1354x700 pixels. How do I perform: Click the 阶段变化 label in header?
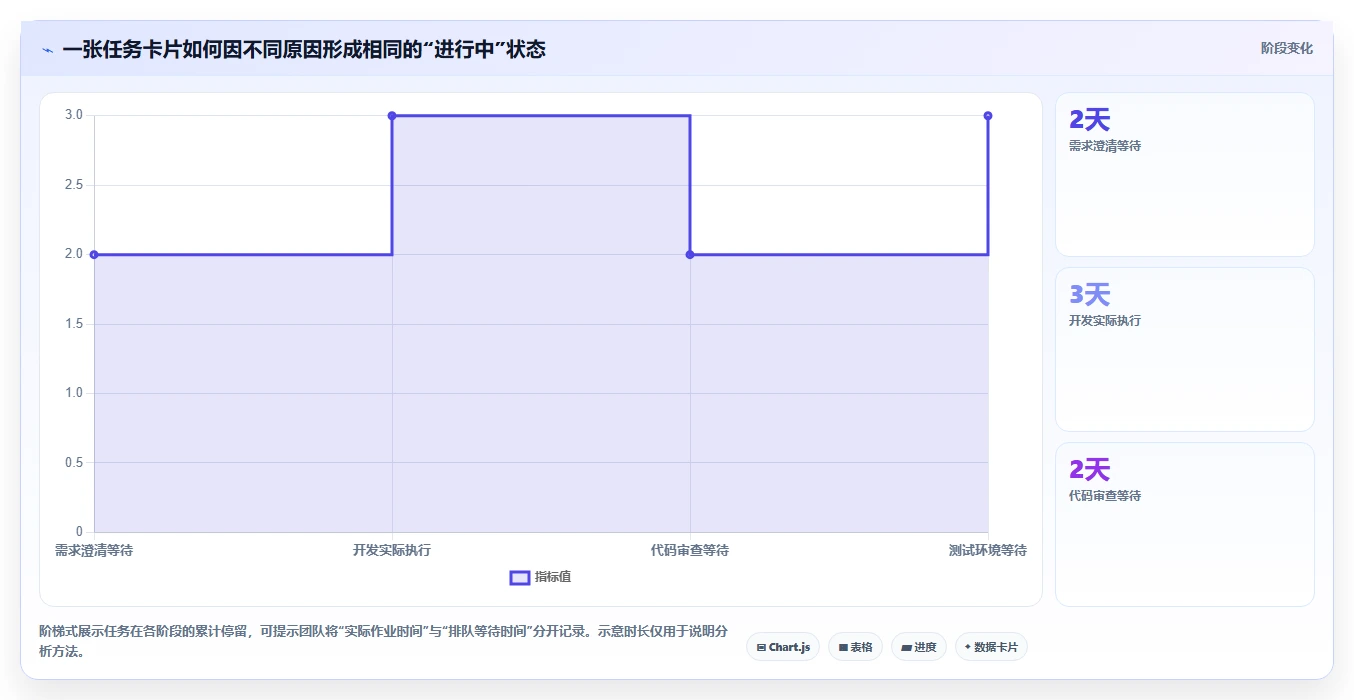[x=1286, y=48]
